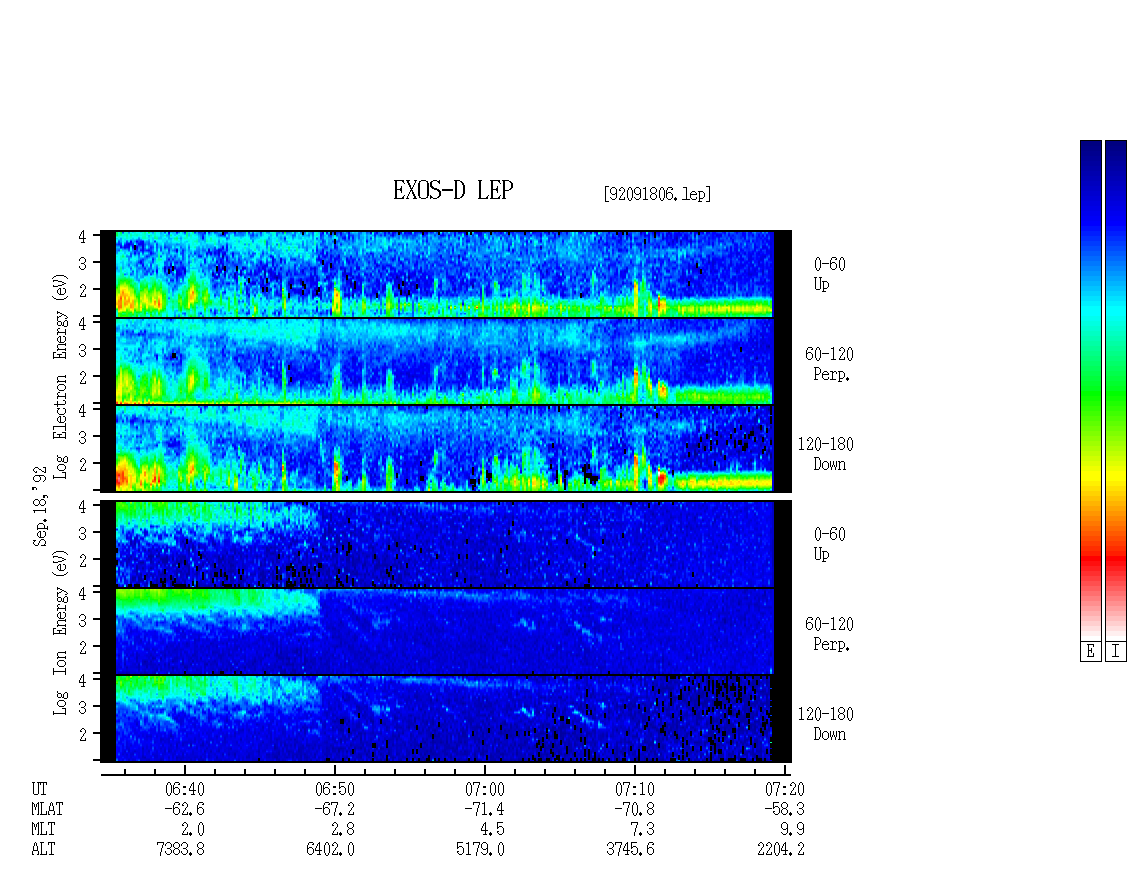The width and height of the screenshot is (1130, 875).
Task: Click the 06:50 UT tick label
Action: (x=335, y=789)
